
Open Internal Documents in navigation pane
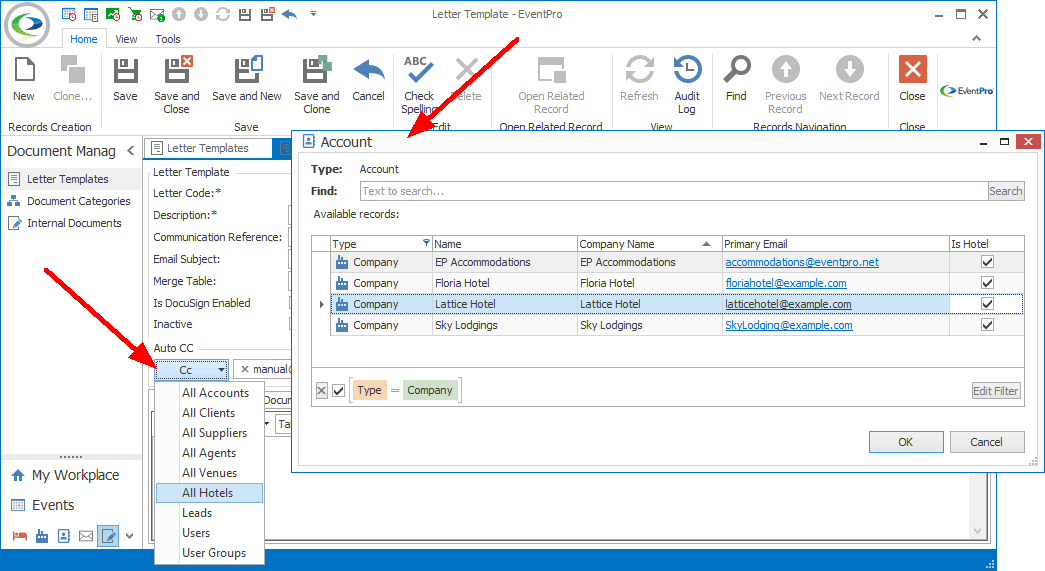[74, 223]
